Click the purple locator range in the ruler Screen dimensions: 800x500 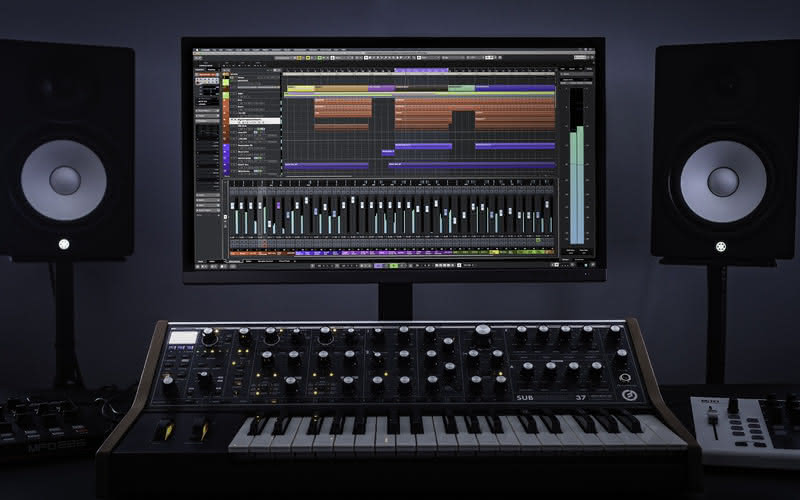click(421, 70)
